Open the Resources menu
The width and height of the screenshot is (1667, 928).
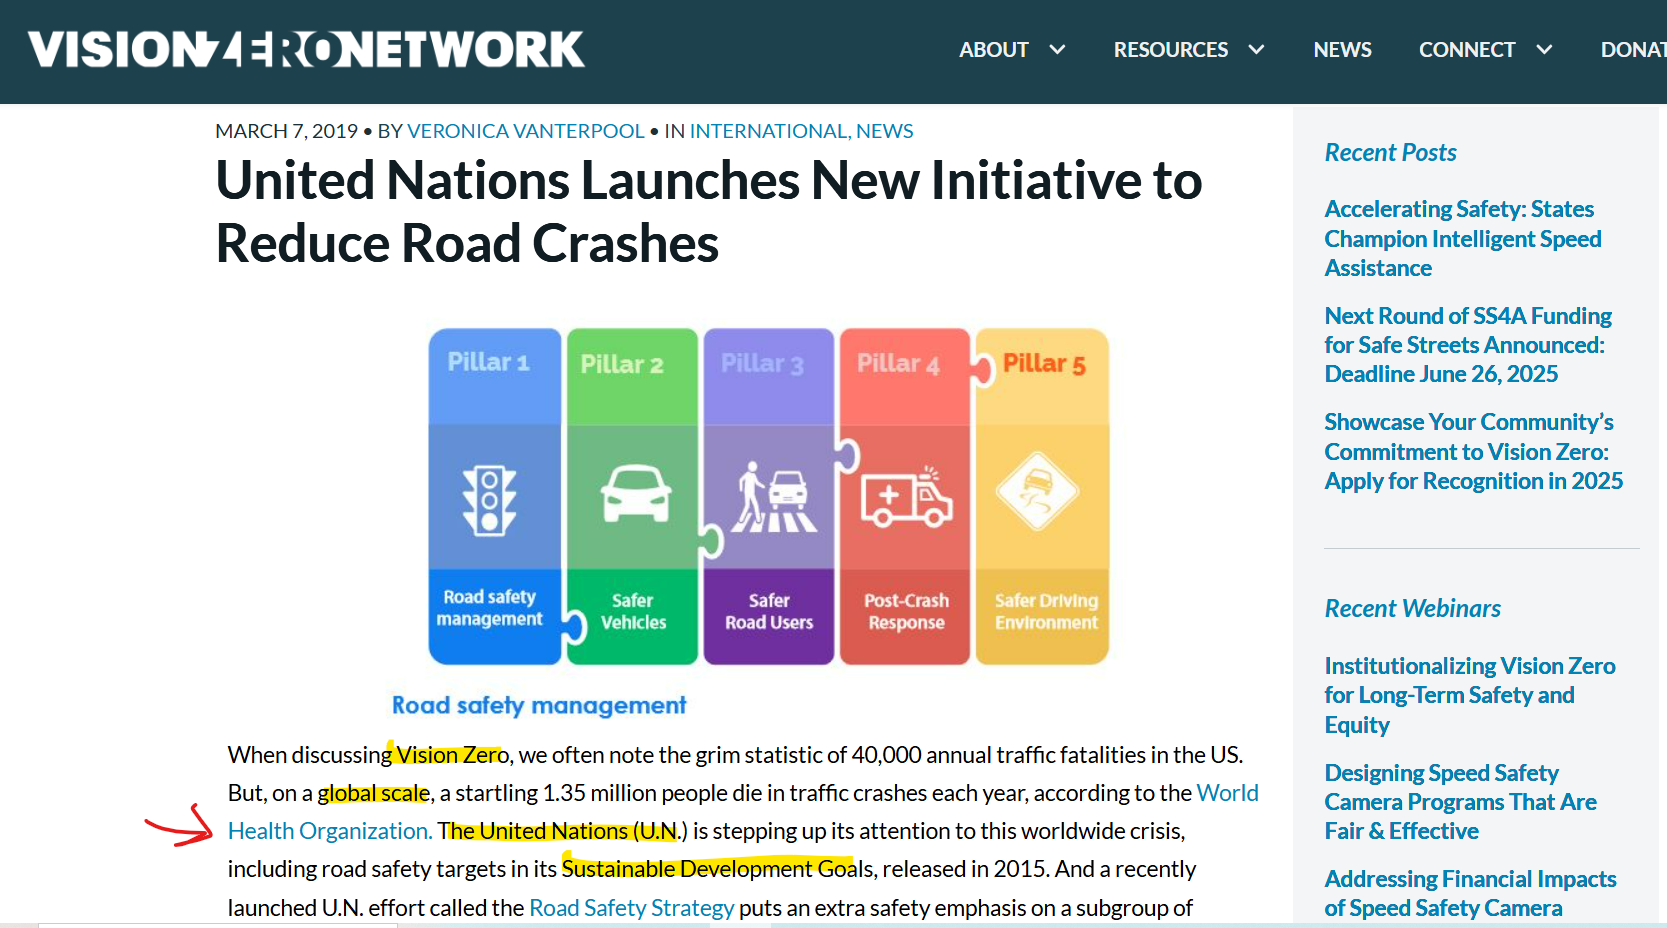tap(1171, 50)
